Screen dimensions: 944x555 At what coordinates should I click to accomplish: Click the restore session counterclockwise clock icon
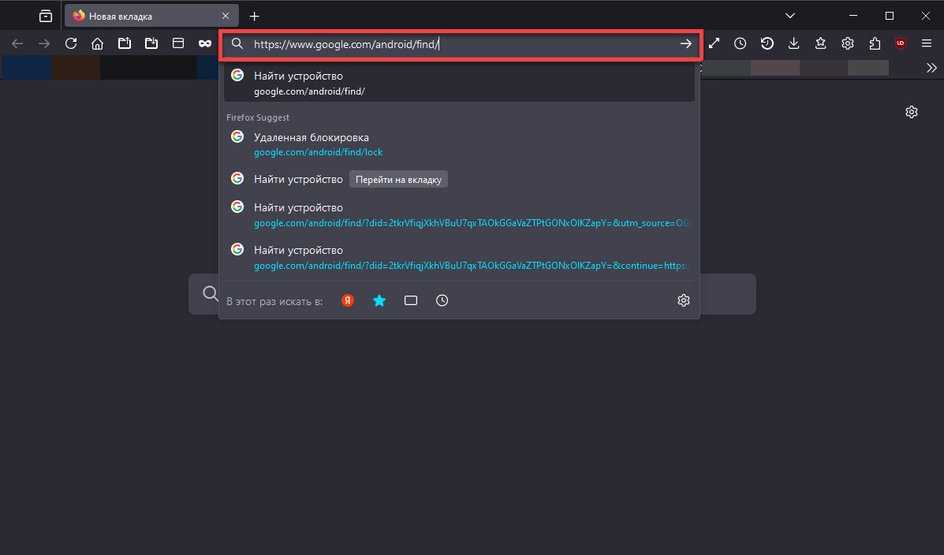767,43
